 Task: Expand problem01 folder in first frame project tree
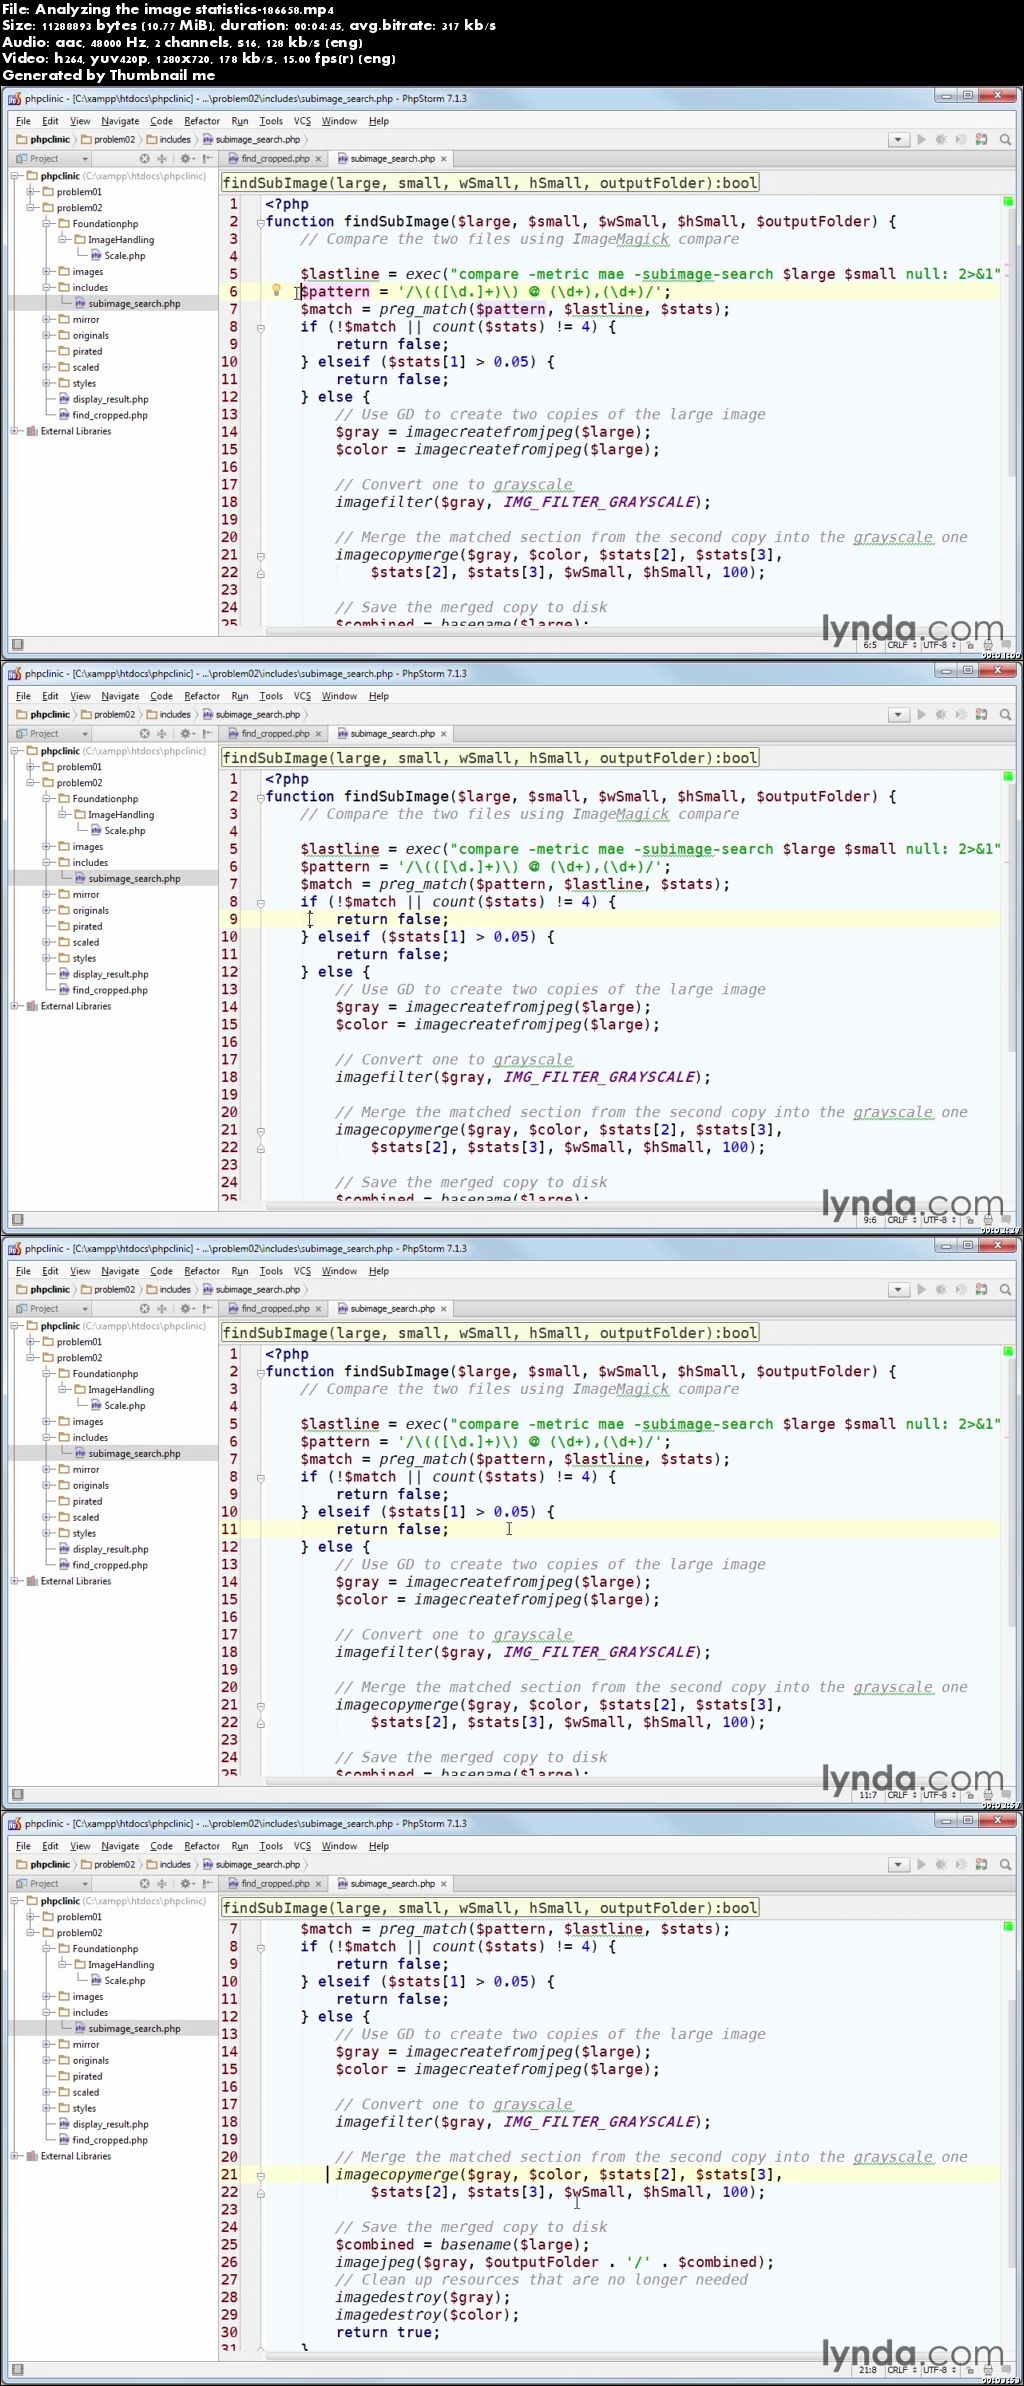[31, 192]
